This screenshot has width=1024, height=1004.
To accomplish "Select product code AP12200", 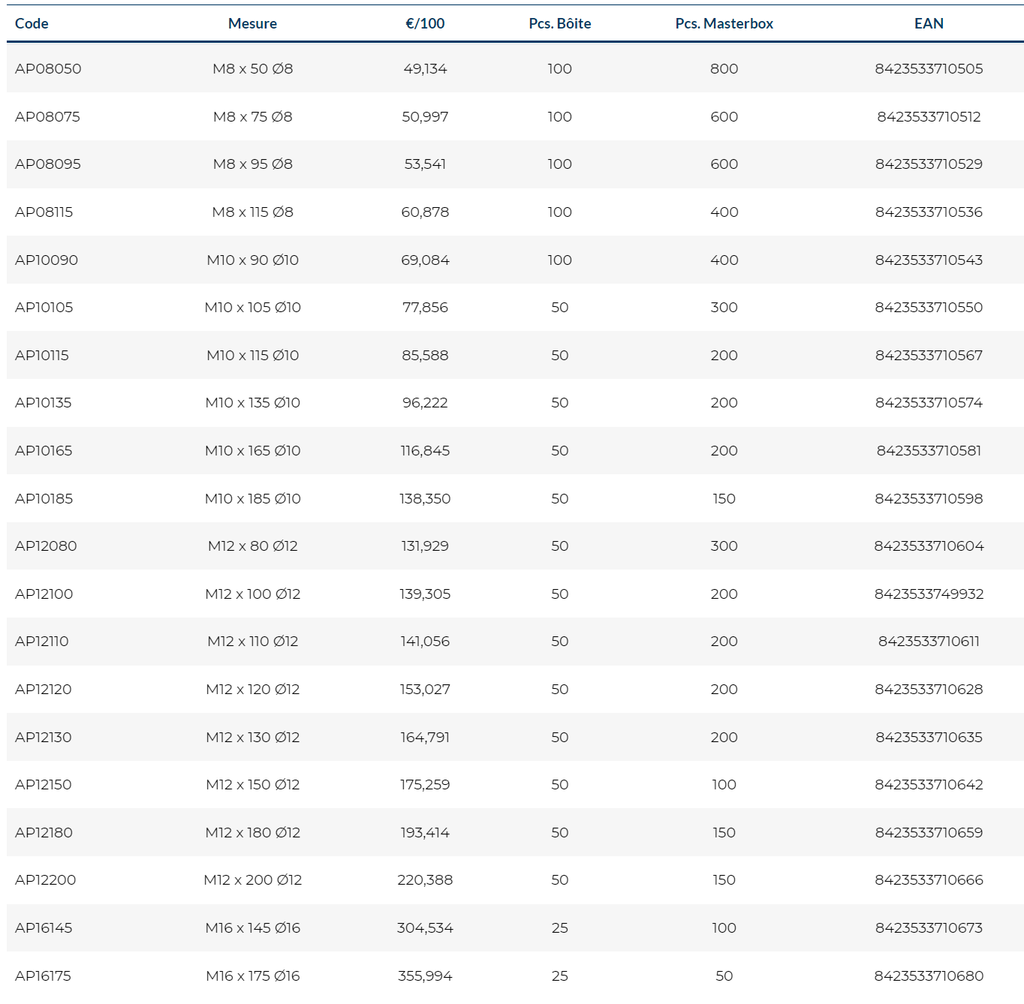I will click(x=45, y=880).
